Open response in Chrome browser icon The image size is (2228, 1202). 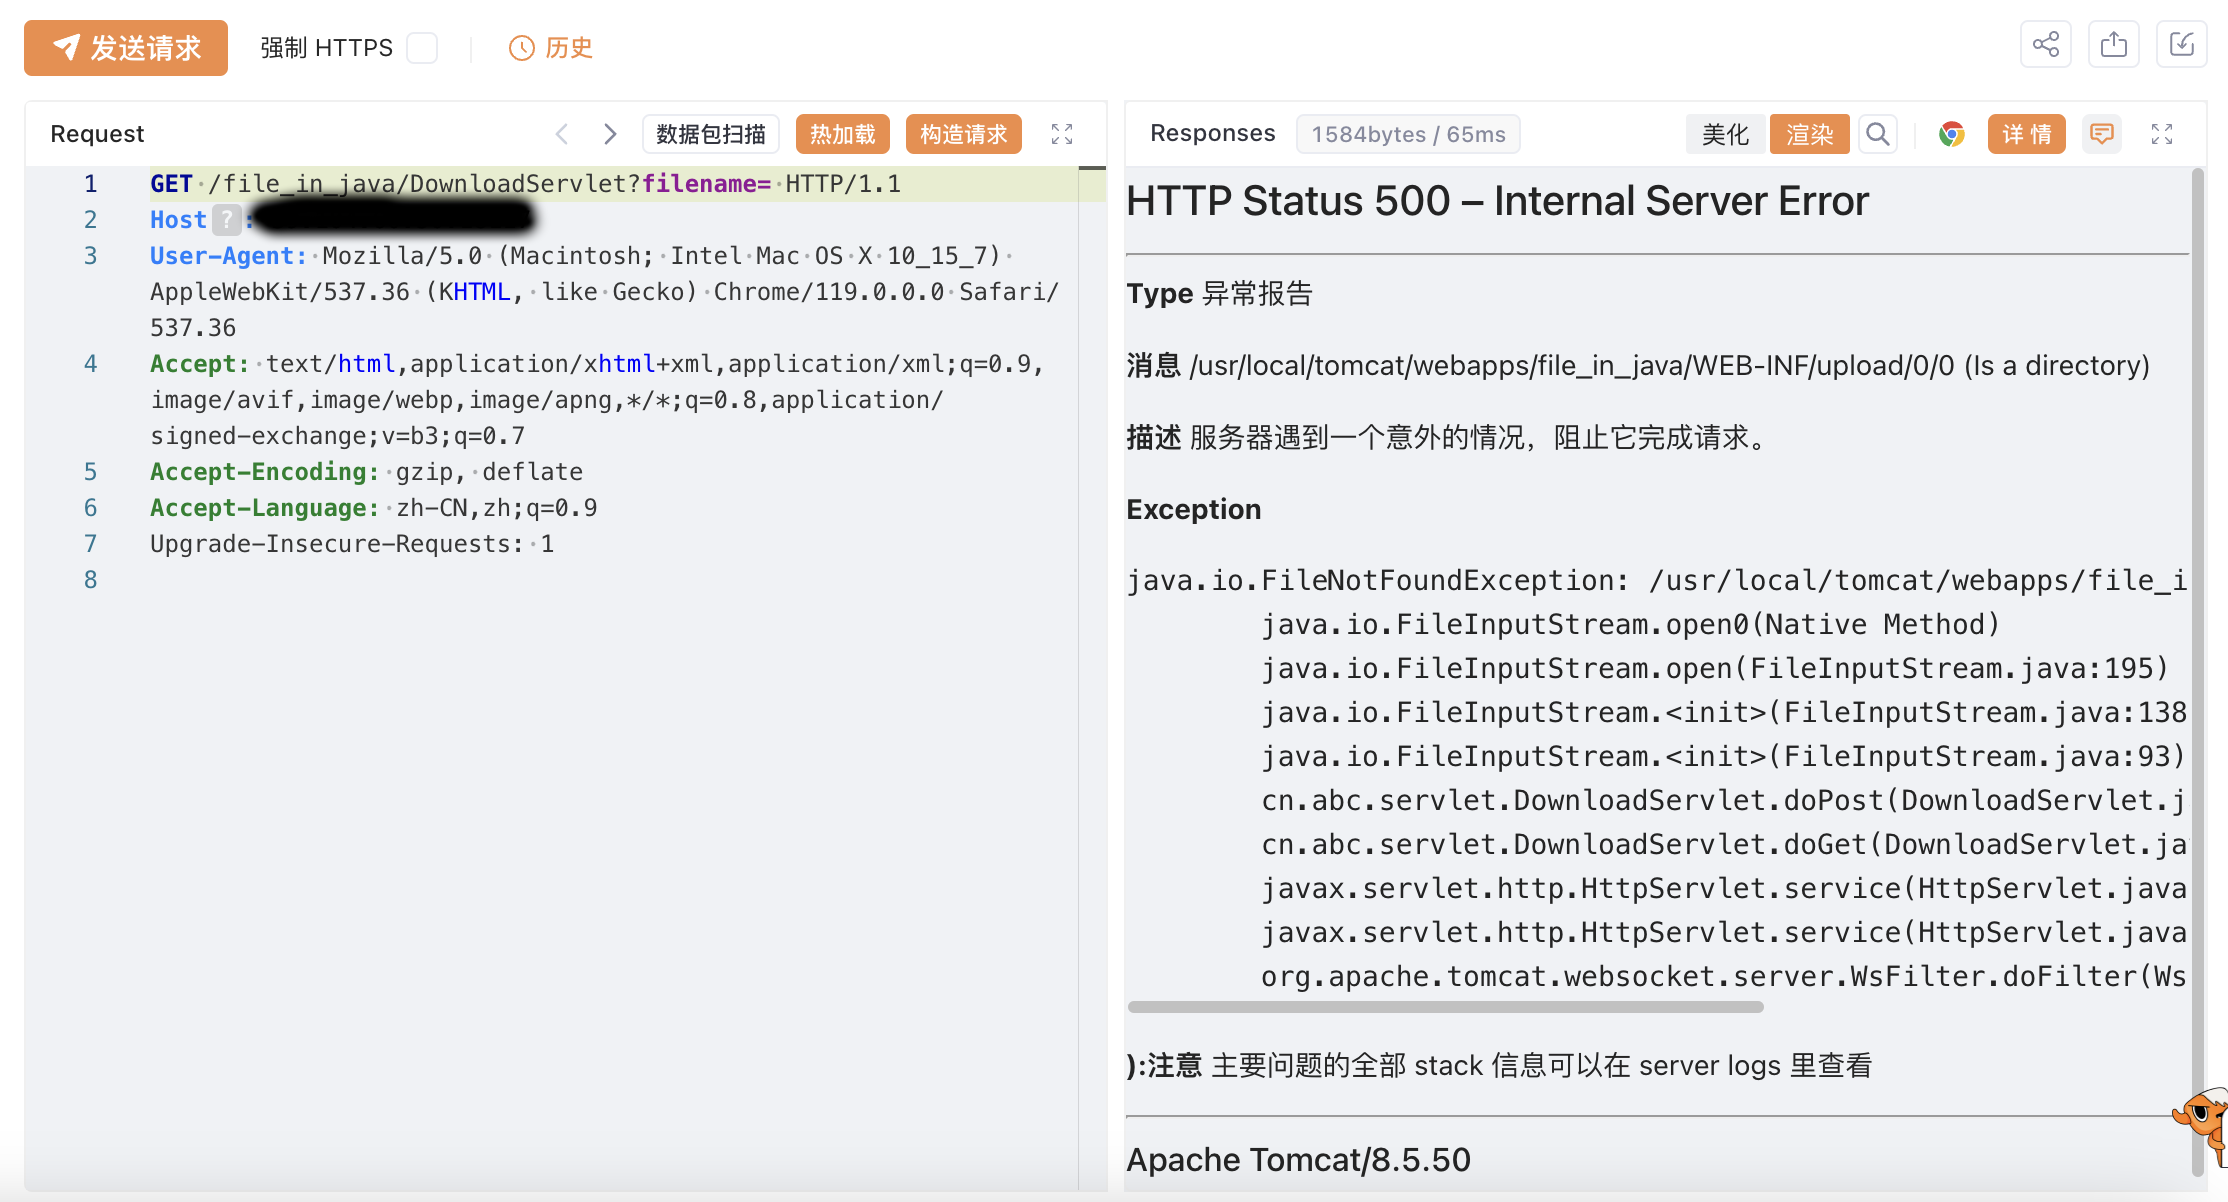[1951, 134]
